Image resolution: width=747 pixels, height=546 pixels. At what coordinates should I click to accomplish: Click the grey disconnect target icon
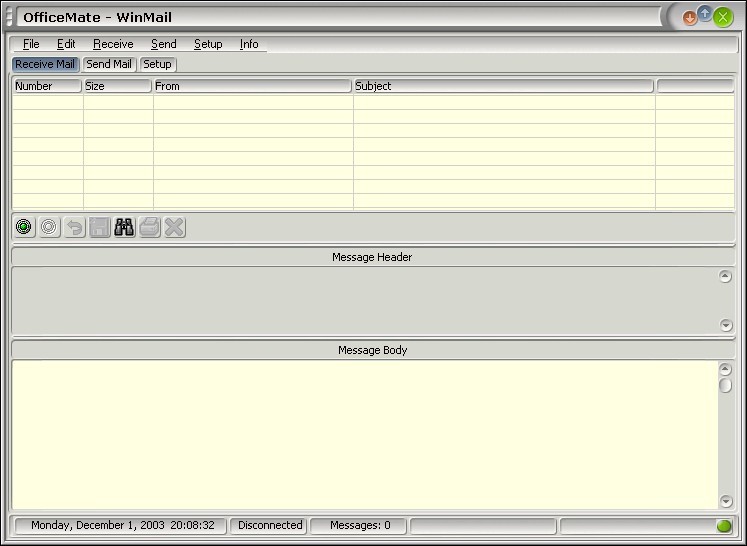click(x=49, y=227)
